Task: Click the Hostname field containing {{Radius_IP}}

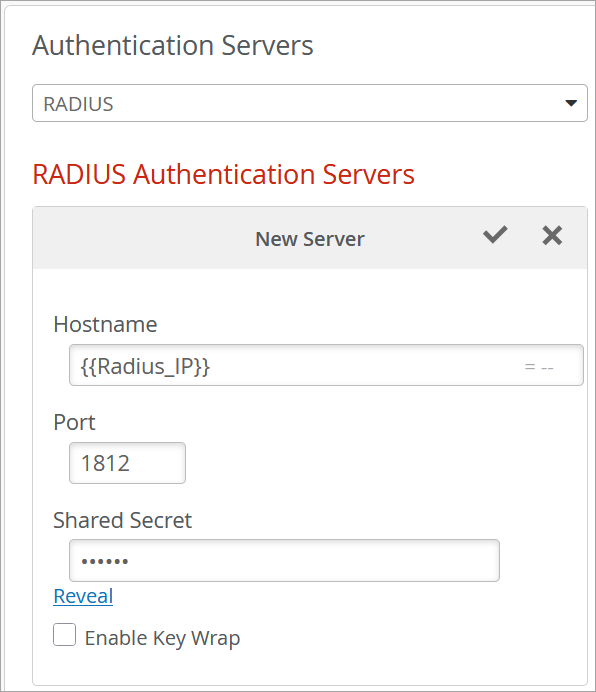Action: click(326, 365)
